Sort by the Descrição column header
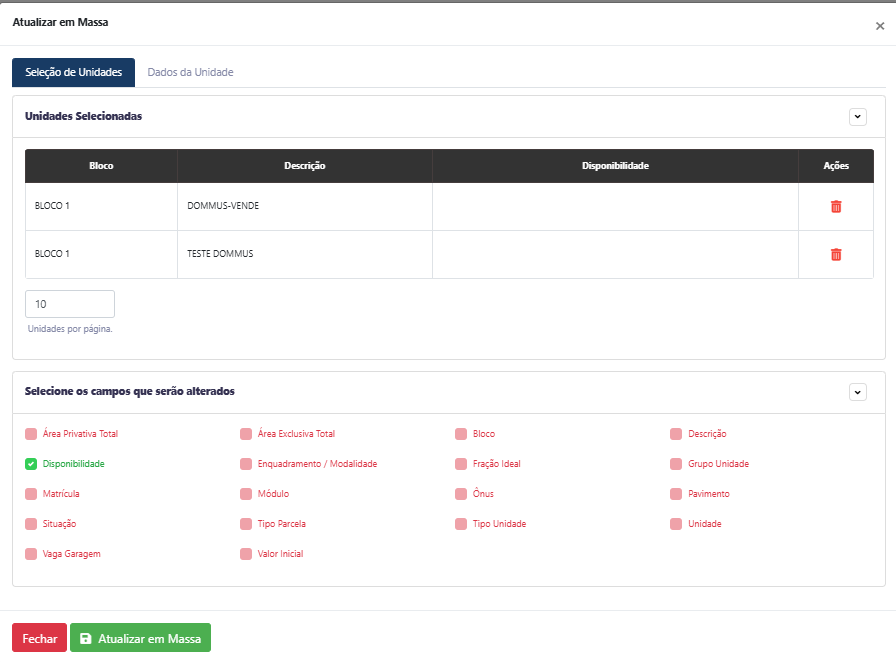The height and width of the screenshot is (662, 896). (x=304, y=166)
